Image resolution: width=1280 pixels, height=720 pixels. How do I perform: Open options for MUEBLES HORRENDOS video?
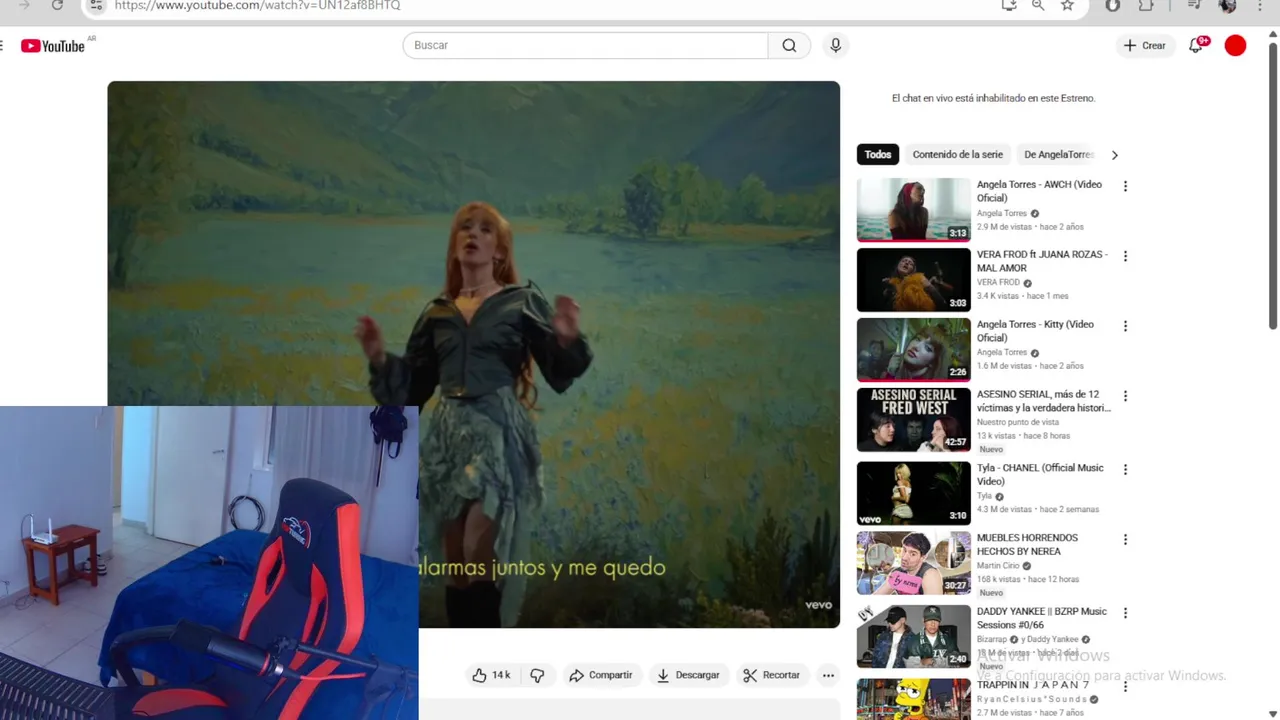pos(1125,539)
